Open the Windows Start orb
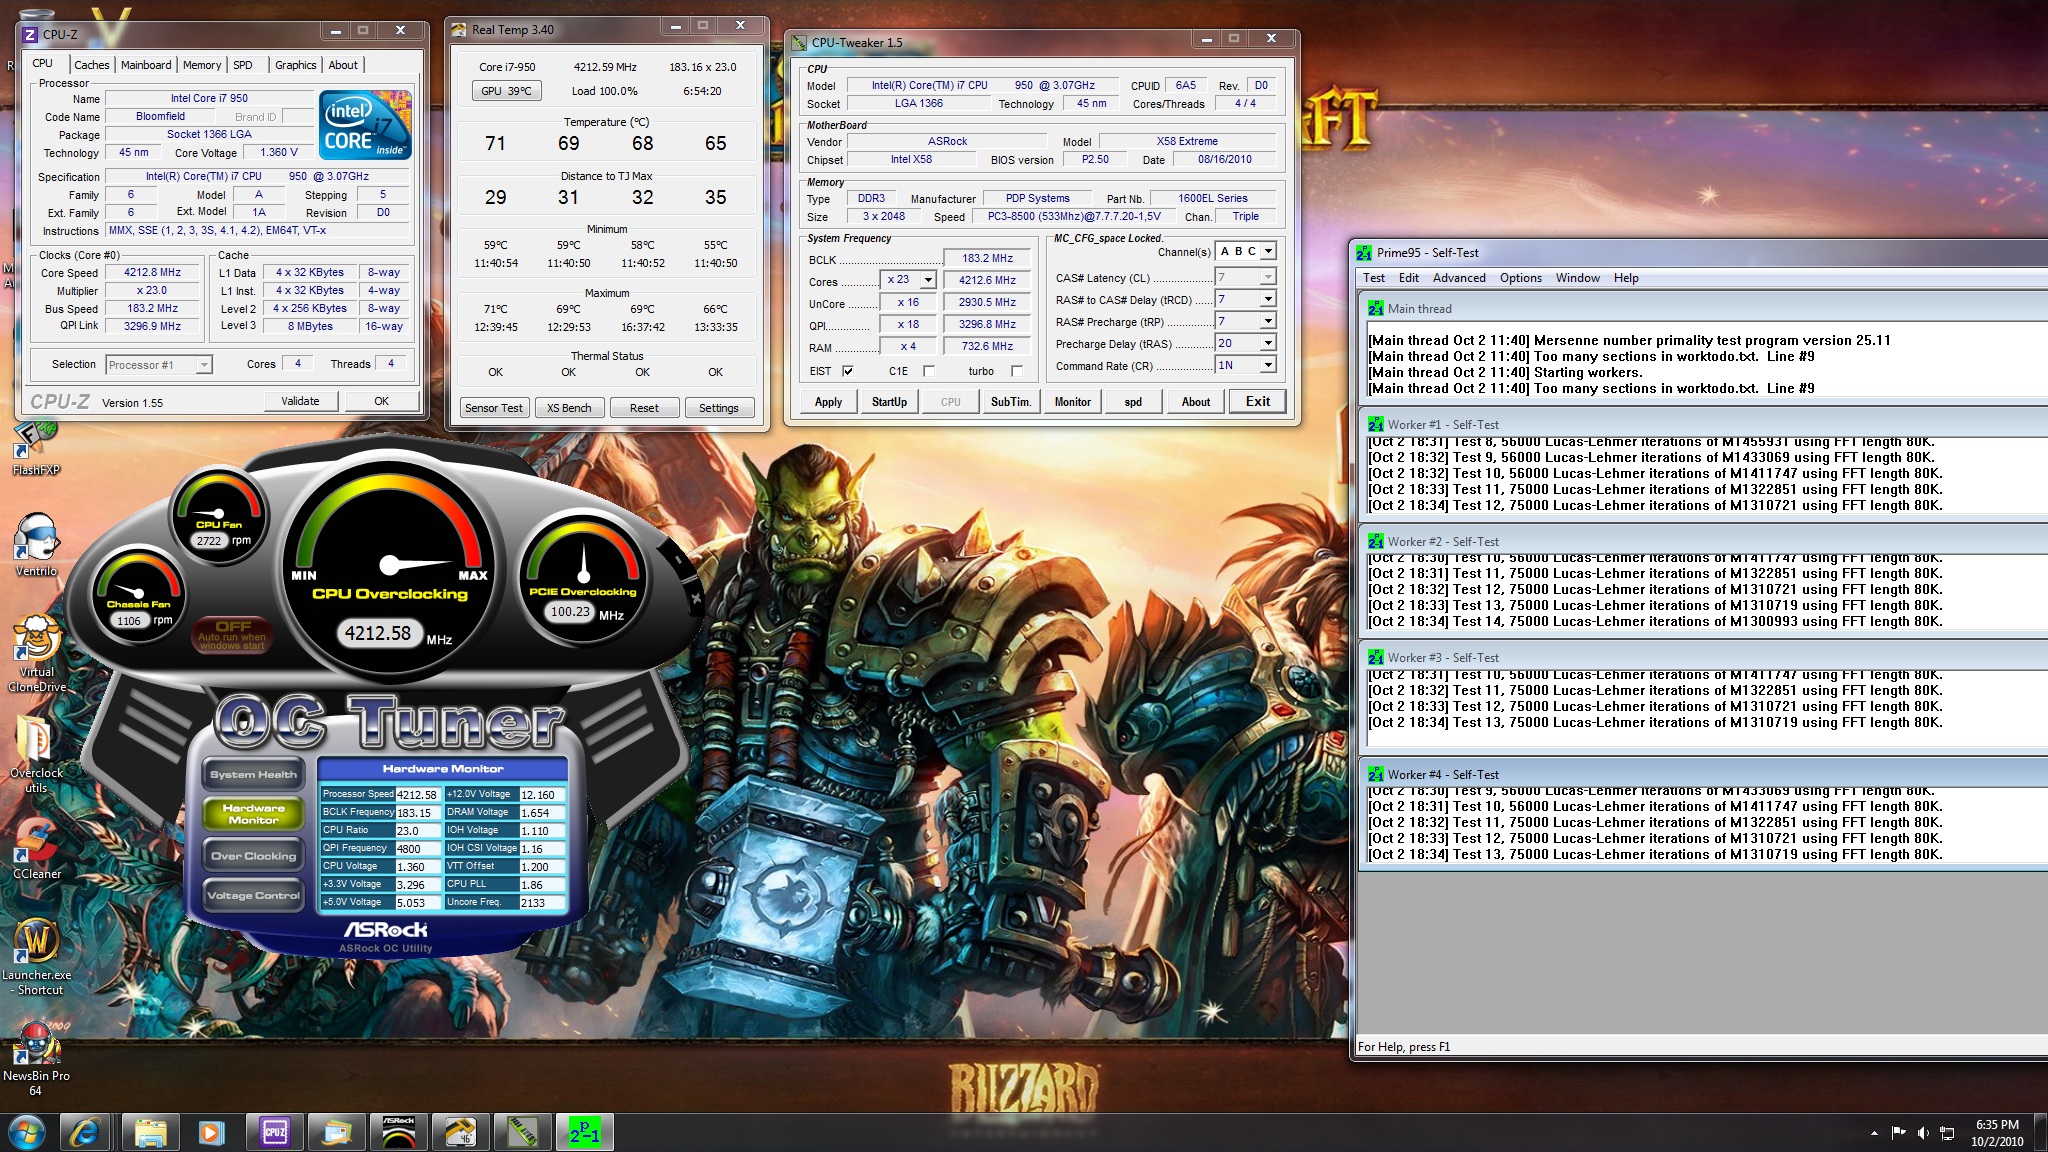The height and width of the screenshot is (1152, 2048). (x=26, y=1133)
